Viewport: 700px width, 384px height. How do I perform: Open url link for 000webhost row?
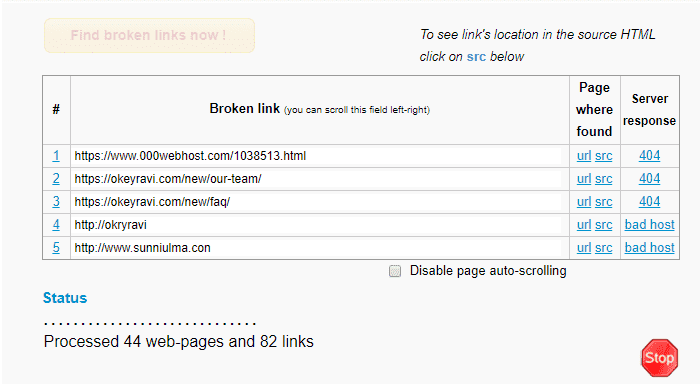[x=584, y=156]
